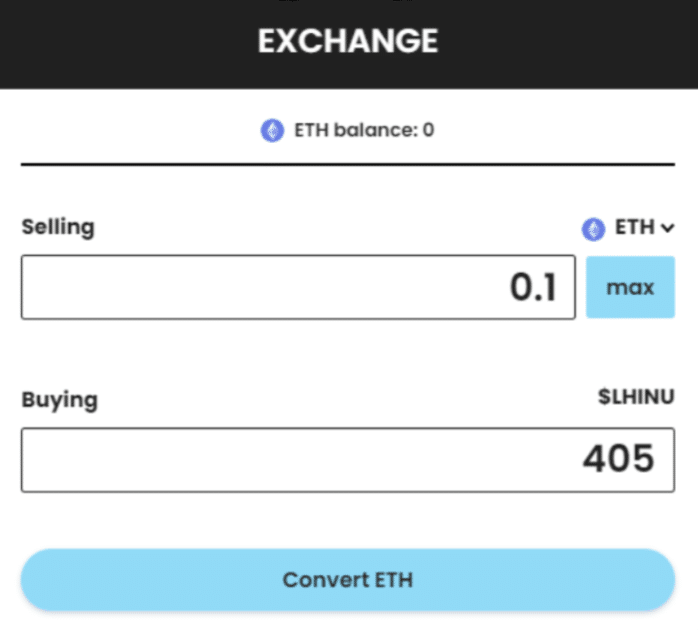
Task: Click the ETH icon beside the balance text
Action: pos(272,130)
